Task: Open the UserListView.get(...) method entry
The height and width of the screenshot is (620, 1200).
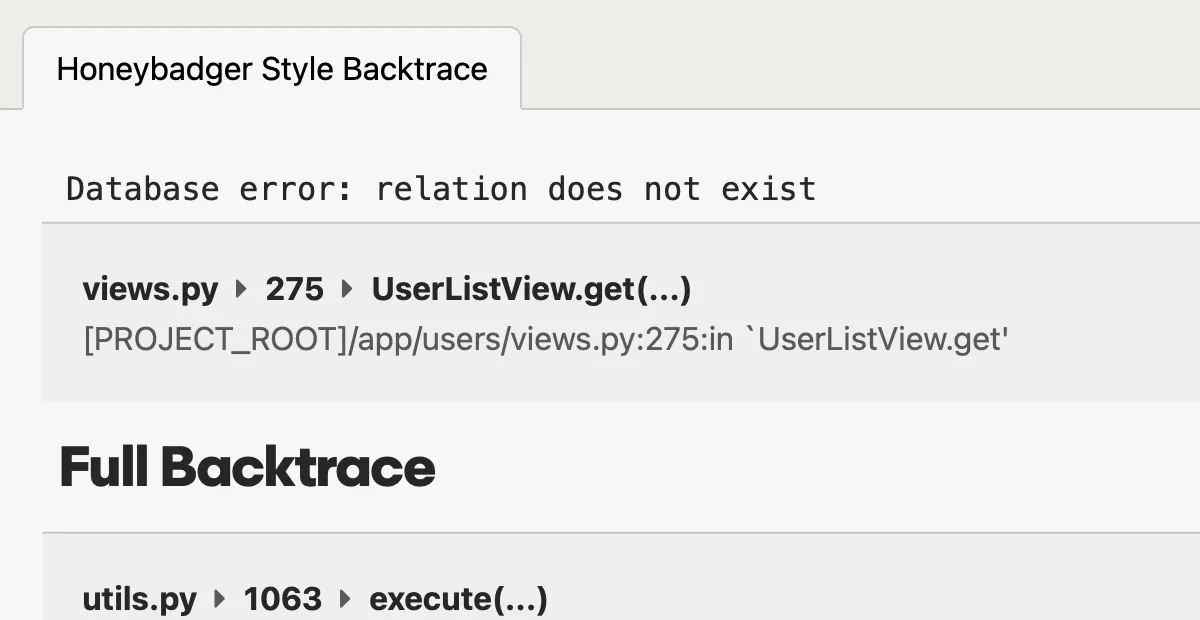Action: [x=532, y=289]
